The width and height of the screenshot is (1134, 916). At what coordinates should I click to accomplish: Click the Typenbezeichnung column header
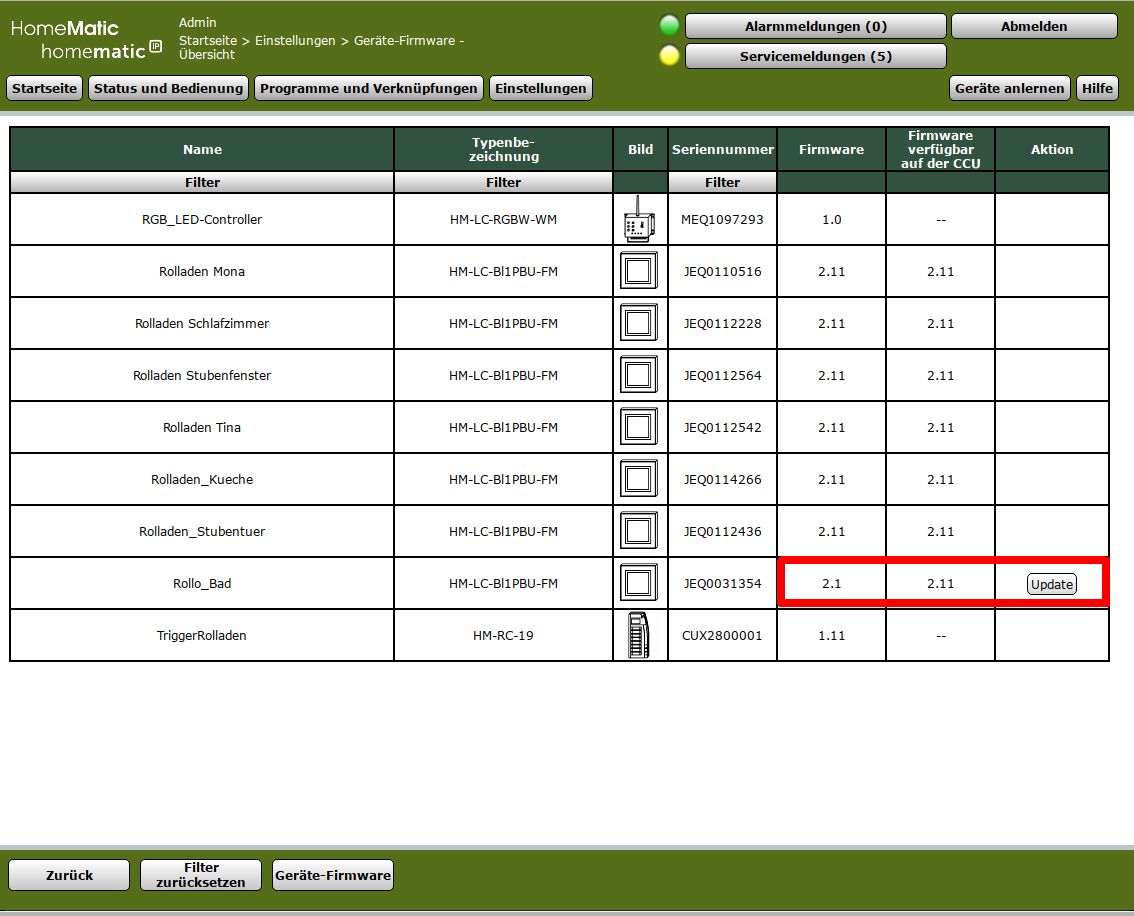(503, 150)
